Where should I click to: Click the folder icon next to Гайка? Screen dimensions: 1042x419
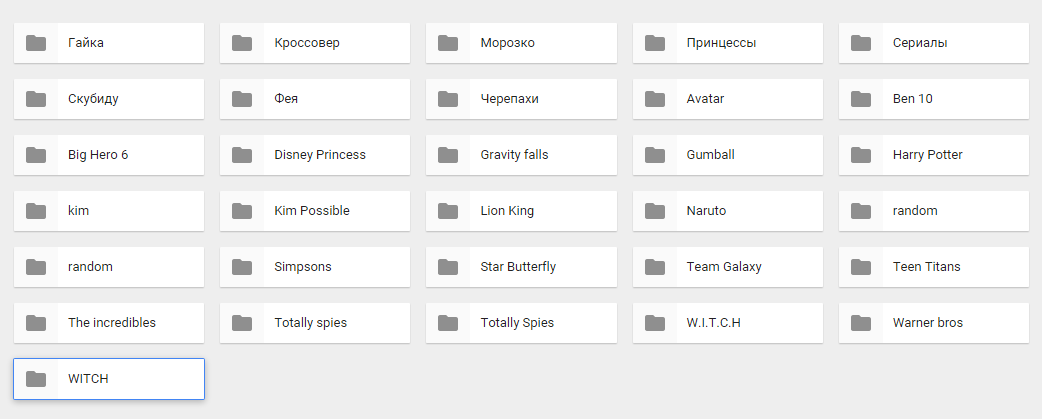(x=36, y=43)
